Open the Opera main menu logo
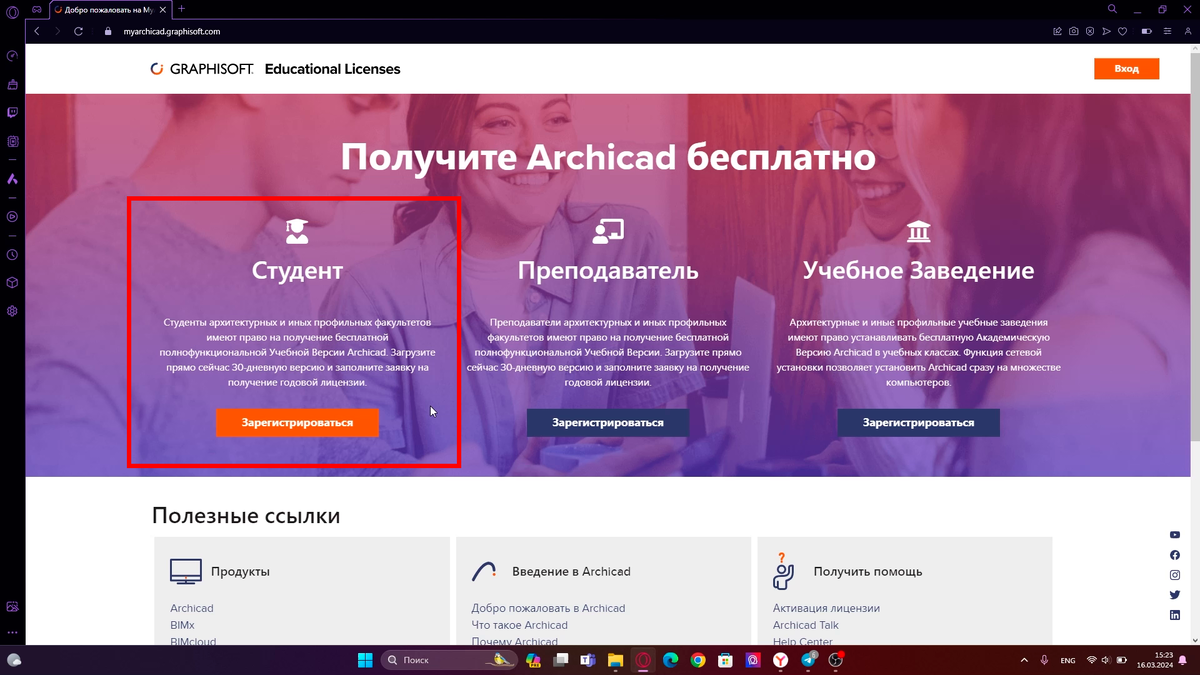1200x675 pixels. pos(12,10)
